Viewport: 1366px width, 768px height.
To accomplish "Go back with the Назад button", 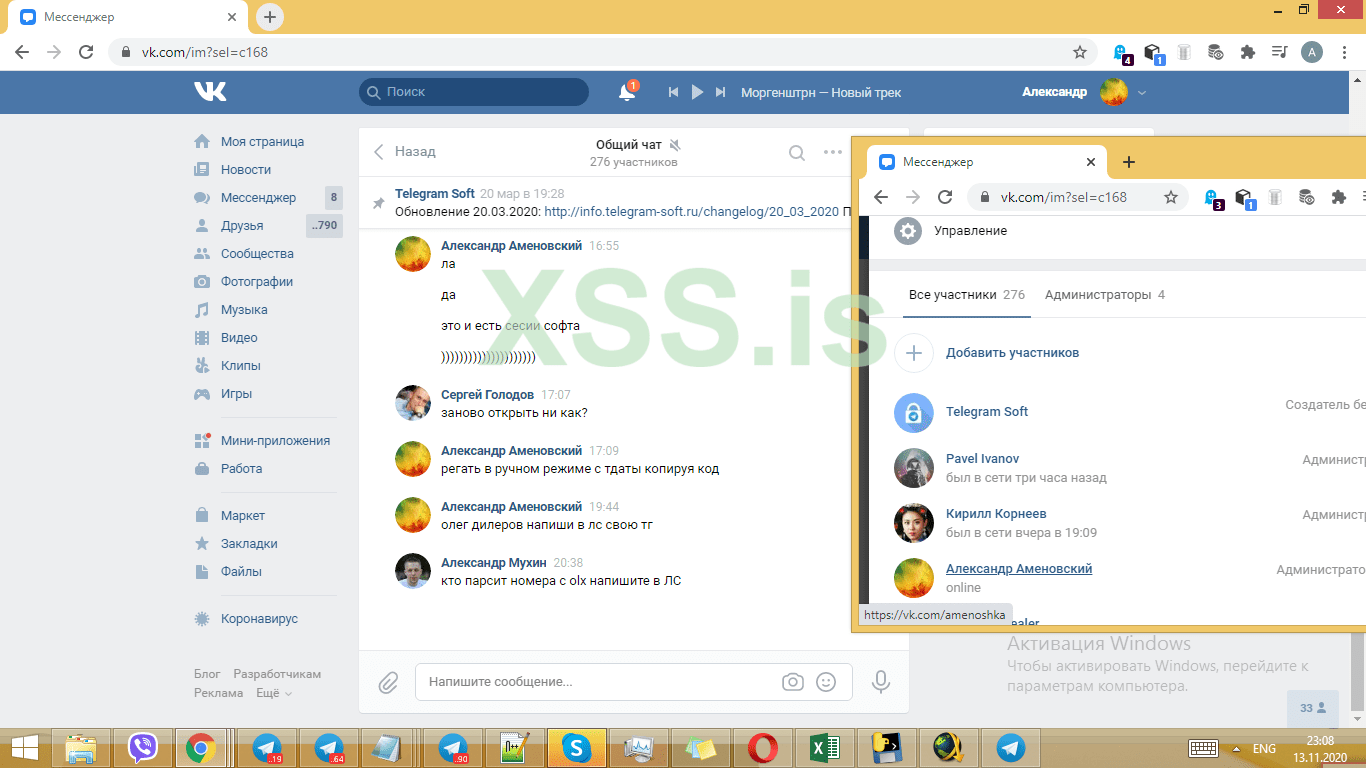I will [x=404, y=152].
